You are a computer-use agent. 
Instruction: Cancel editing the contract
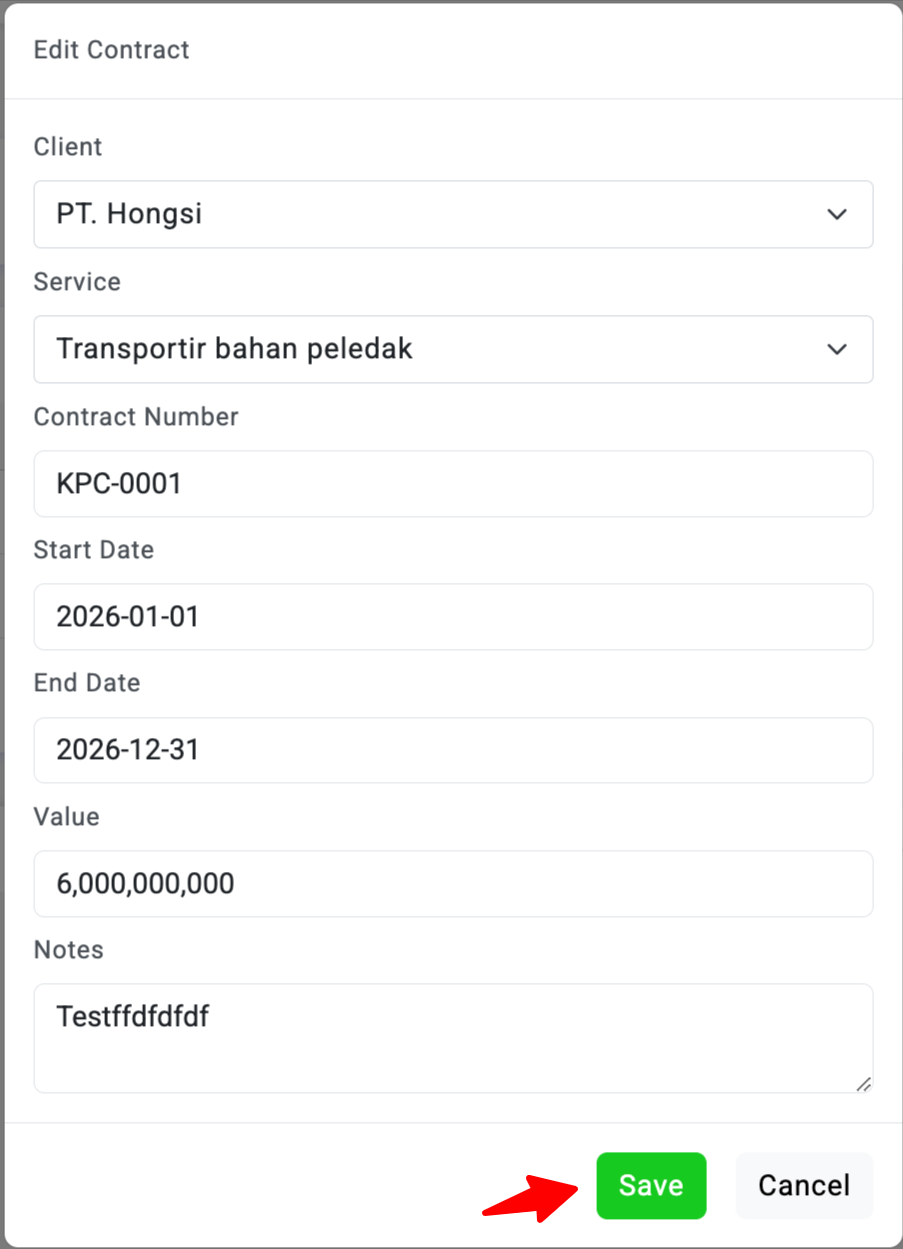pos(804,1186)
